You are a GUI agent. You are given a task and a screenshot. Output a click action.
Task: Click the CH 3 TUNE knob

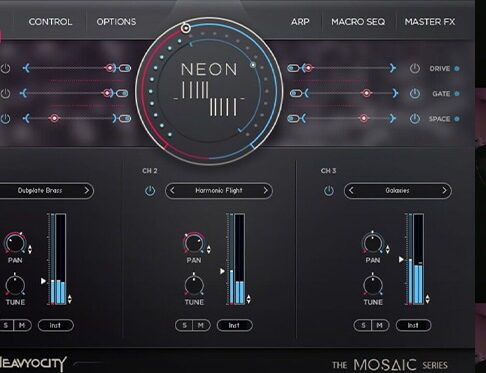point(373,285)
